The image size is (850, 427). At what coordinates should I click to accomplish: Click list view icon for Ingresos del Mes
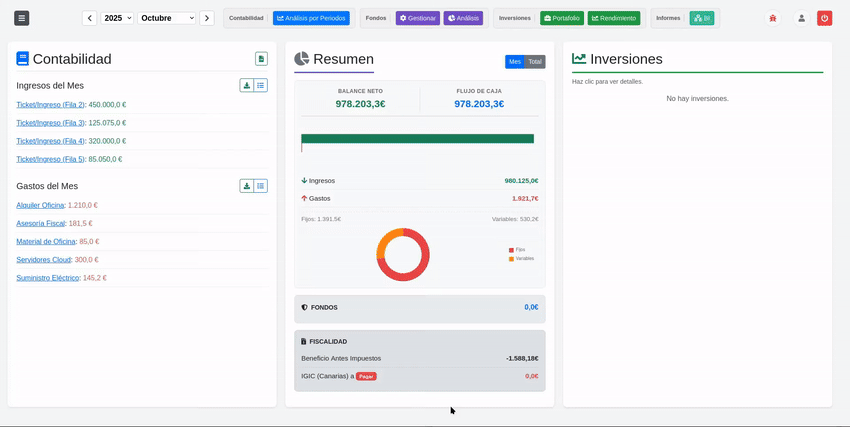(x=261, y=85)
